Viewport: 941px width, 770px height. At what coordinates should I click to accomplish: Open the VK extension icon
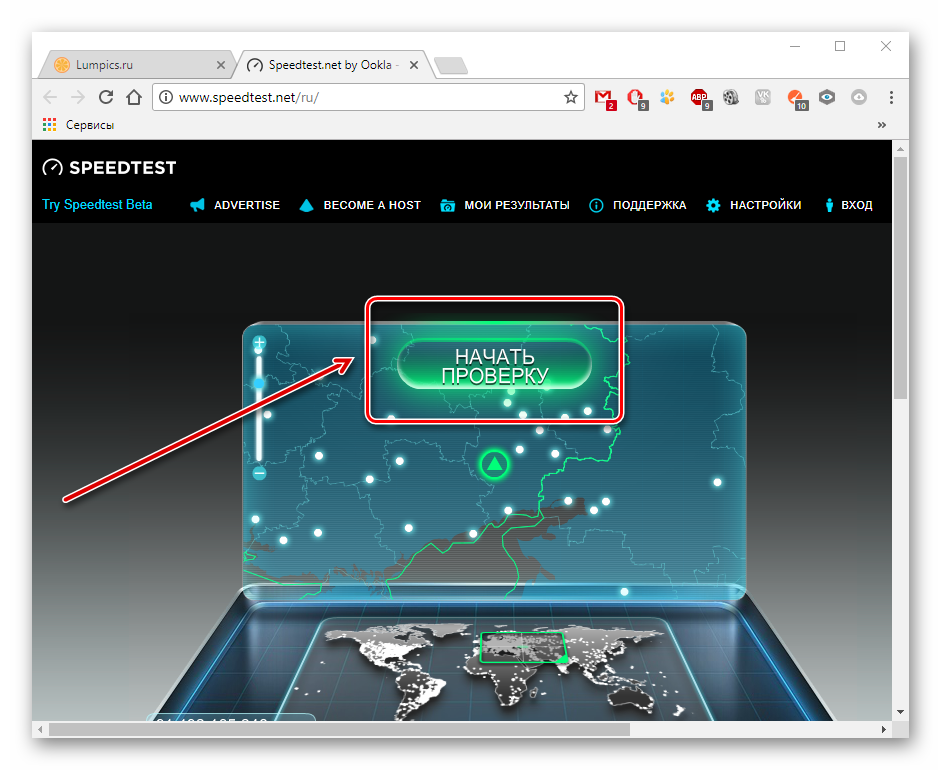coord(763,97)
